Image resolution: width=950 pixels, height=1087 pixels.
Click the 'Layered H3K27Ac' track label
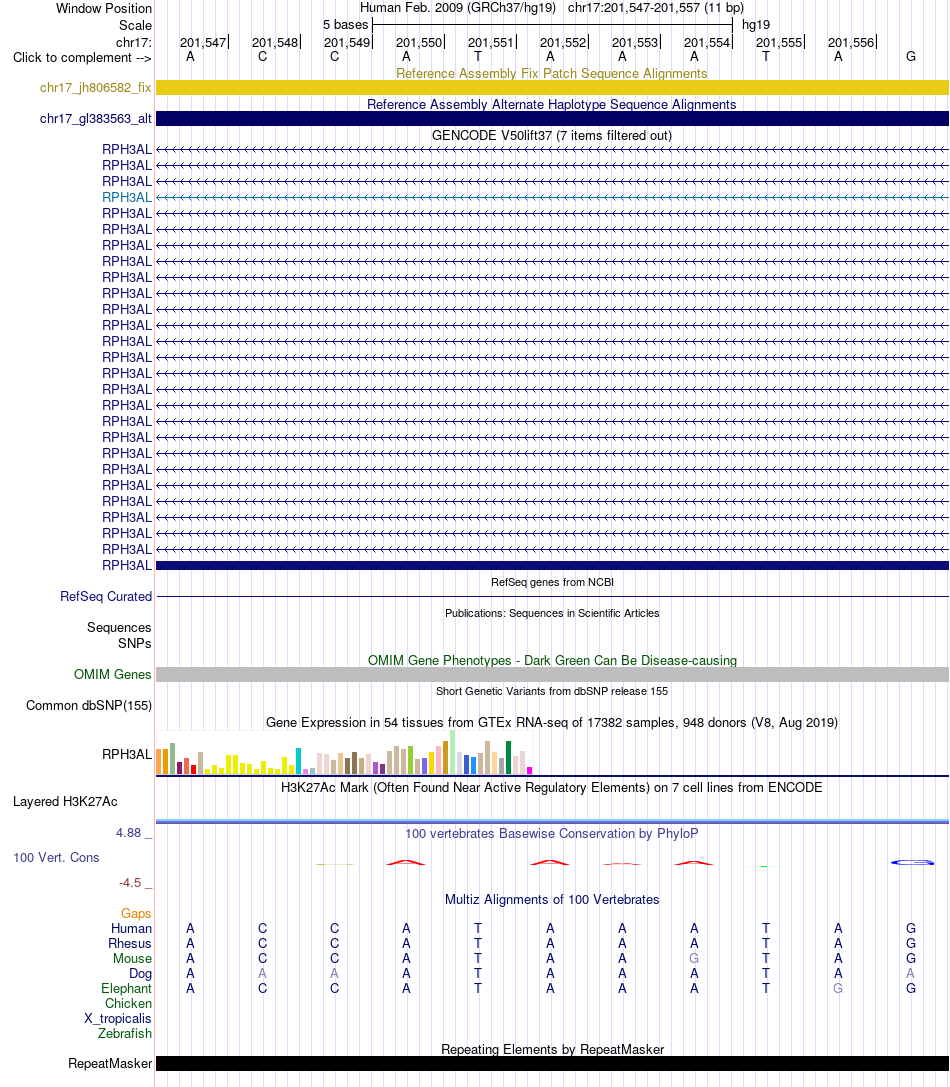(x=65, y=801)
